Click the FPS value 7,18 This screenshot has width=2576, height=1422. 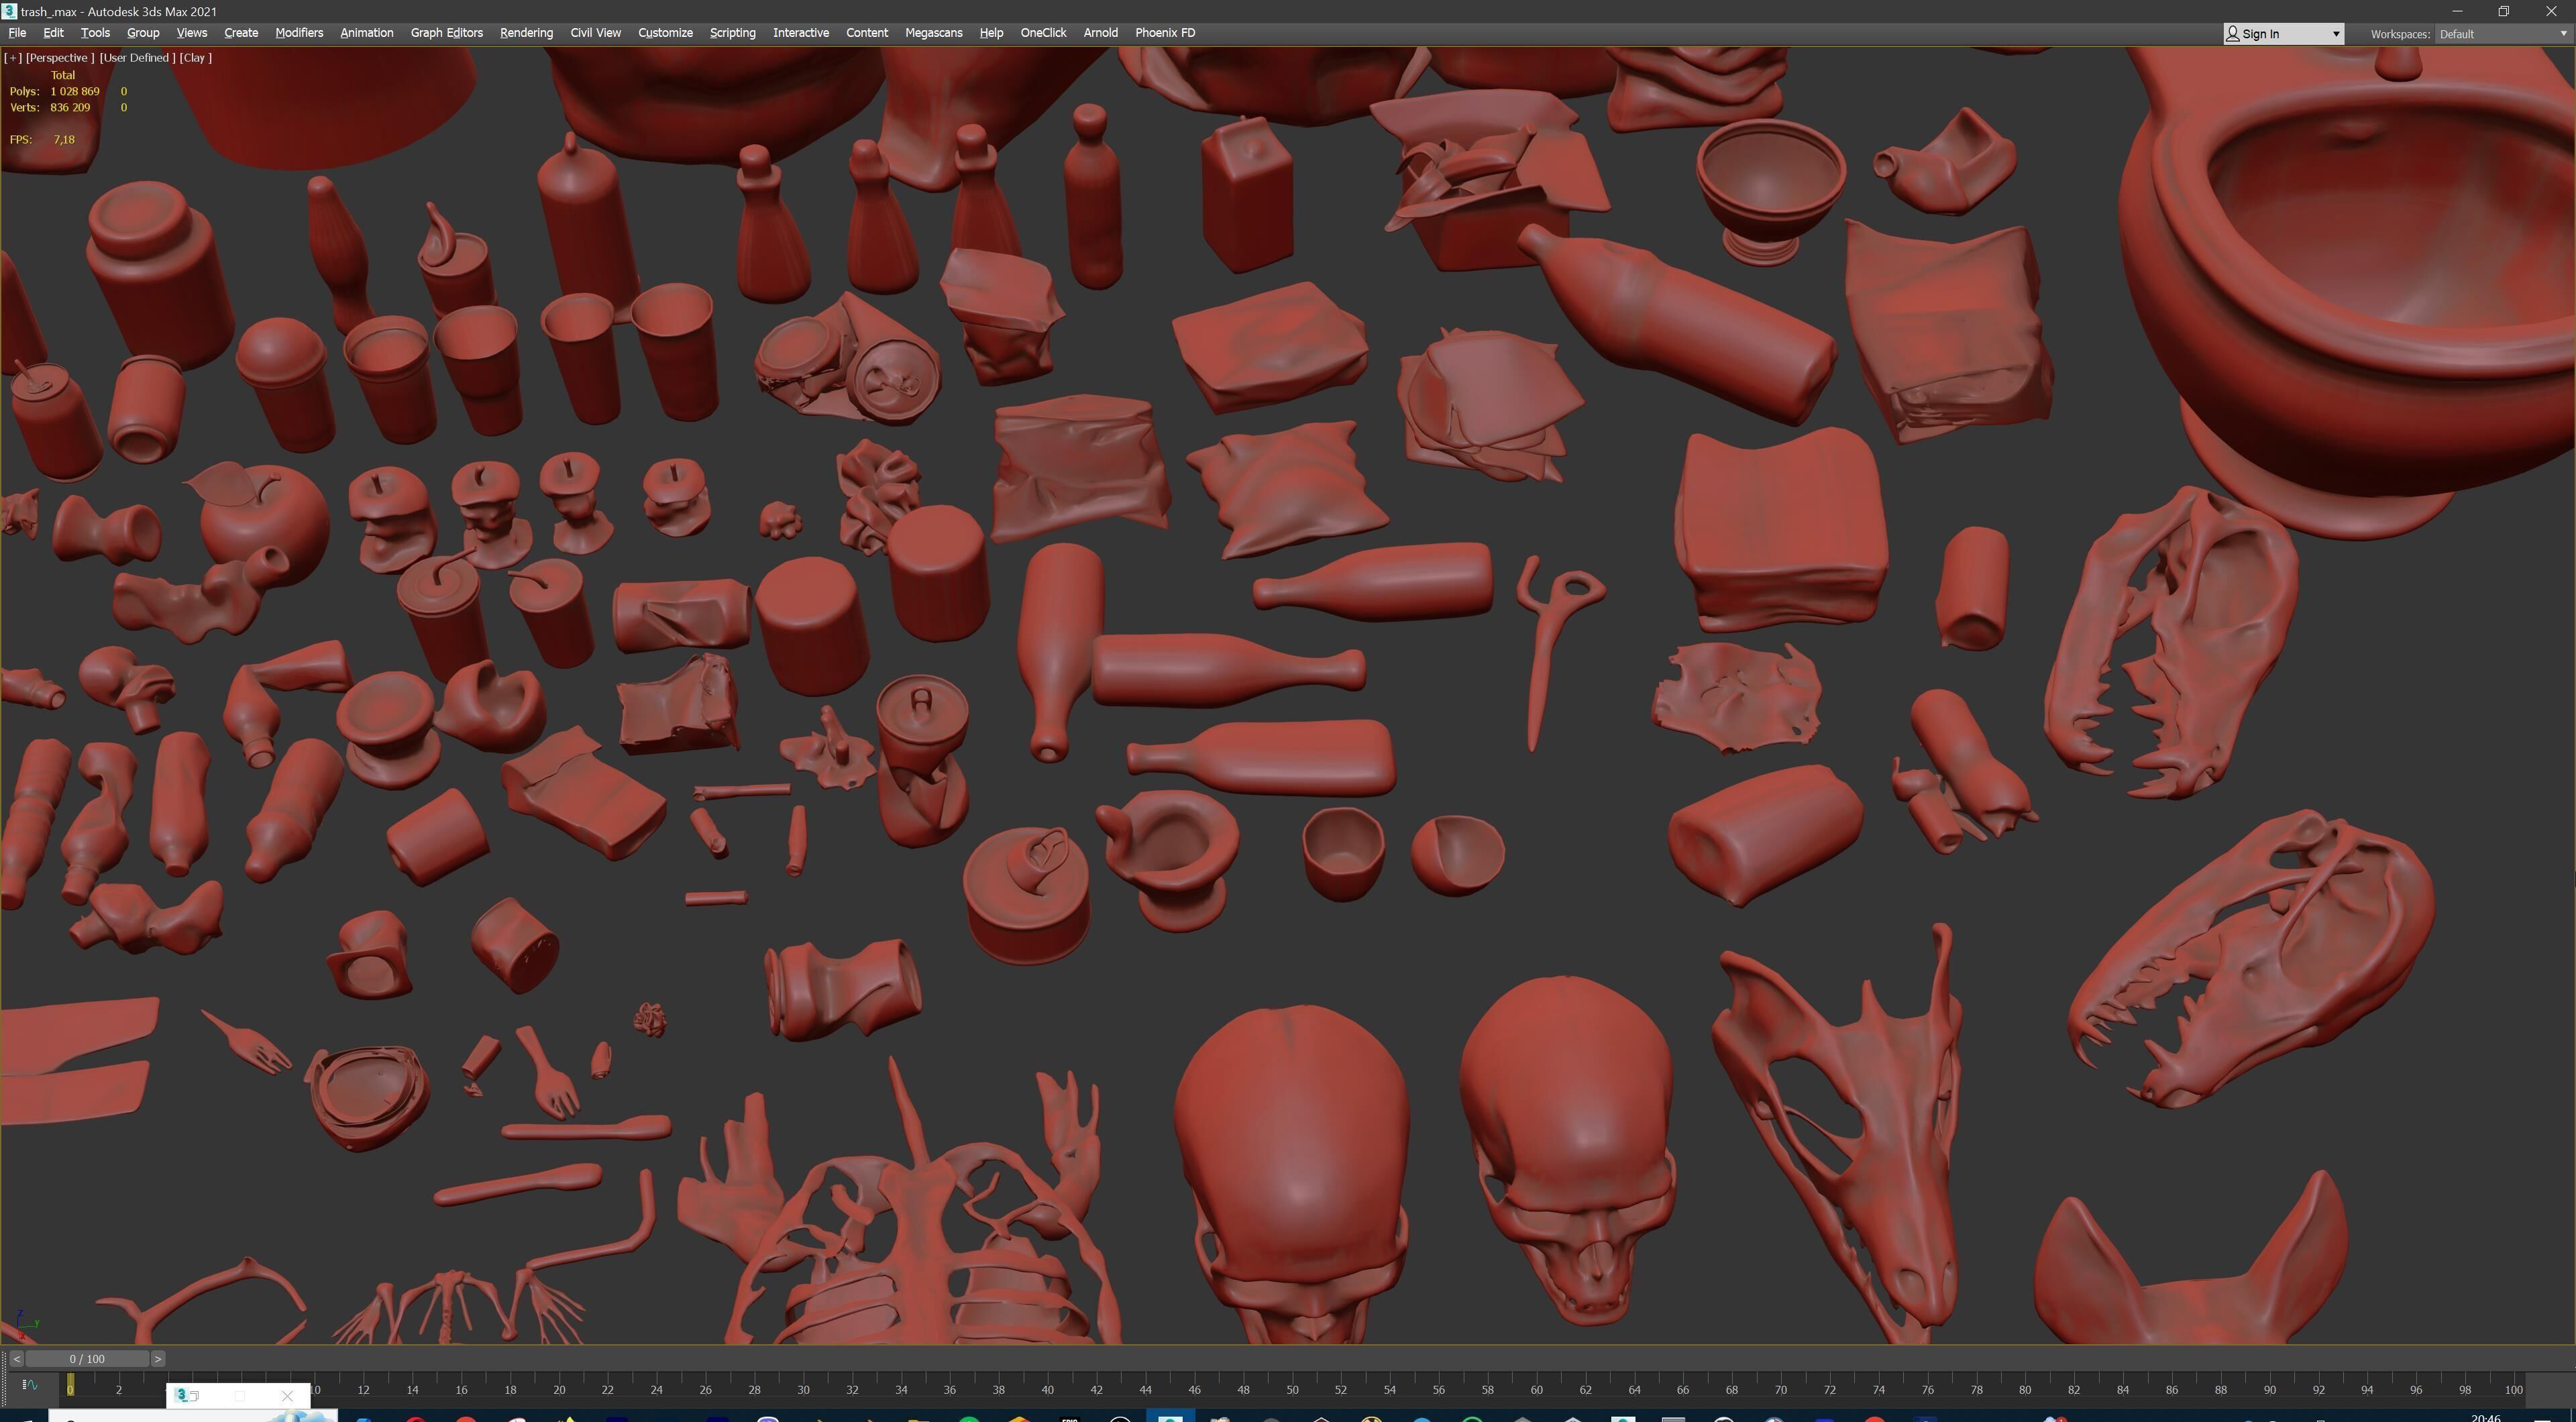64,139
